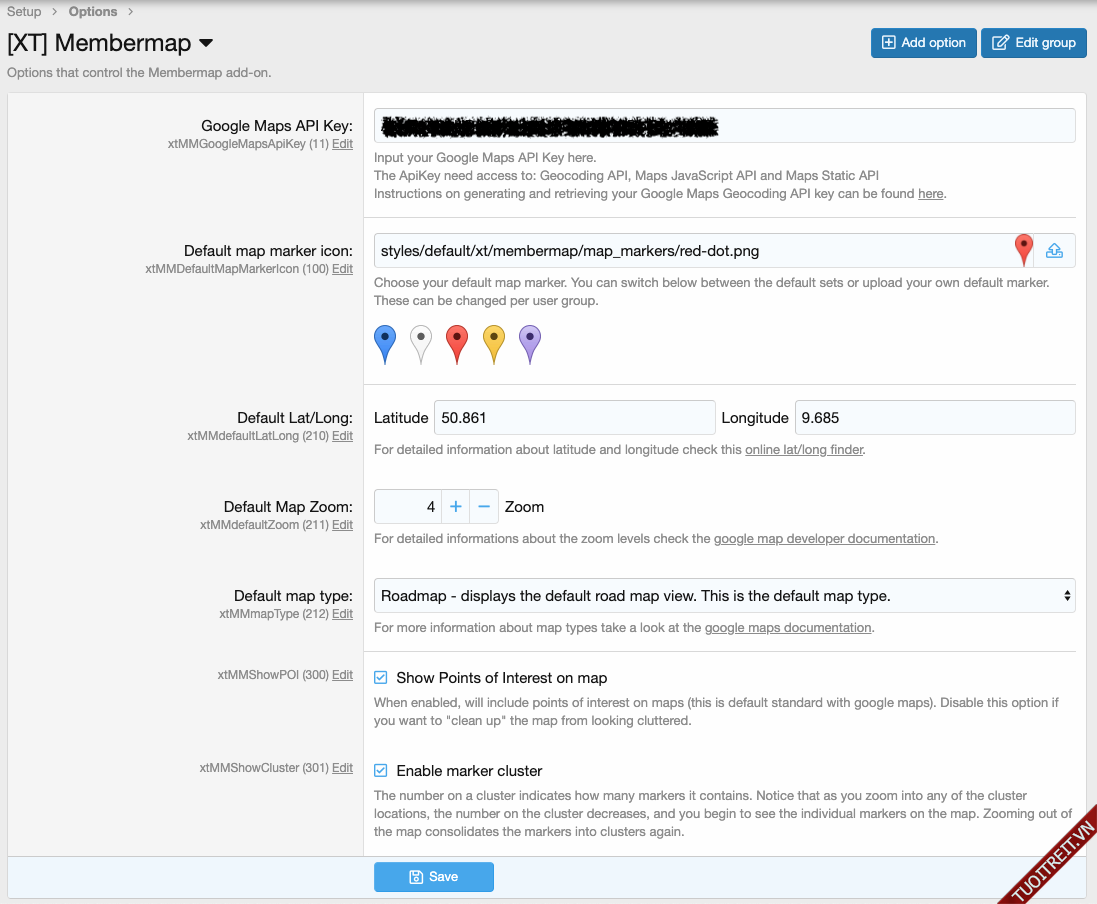Disable the Enable marker cluster checkbox
1097x904 pixels.
pos(381,771)
